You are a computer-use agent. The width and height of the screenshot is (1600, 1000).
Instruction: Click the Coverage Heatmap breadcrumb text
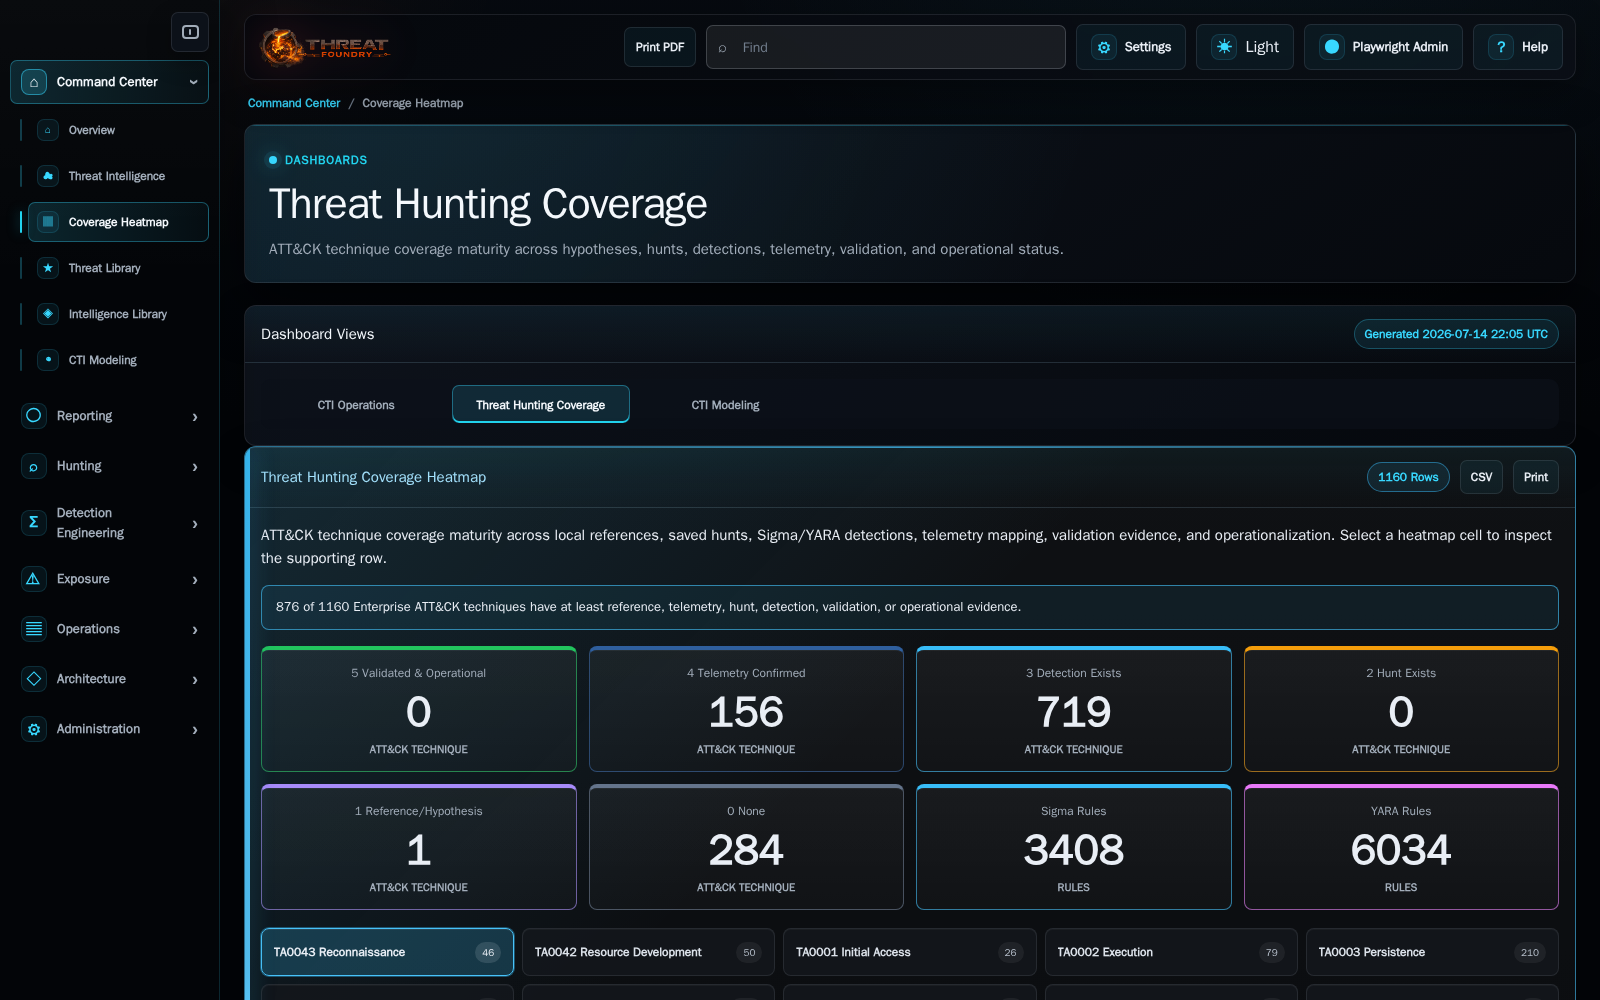[412, 103]
